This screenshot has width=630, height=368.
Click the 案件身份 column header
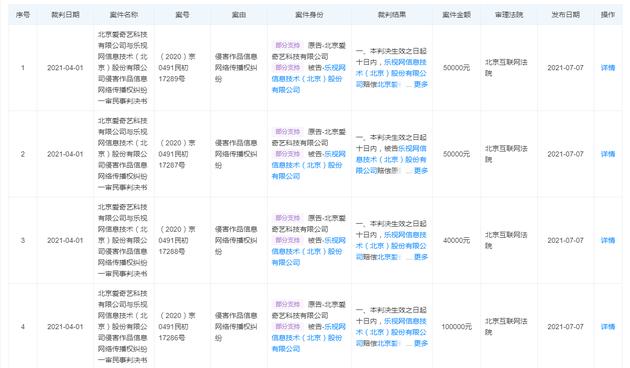point(309,14)
